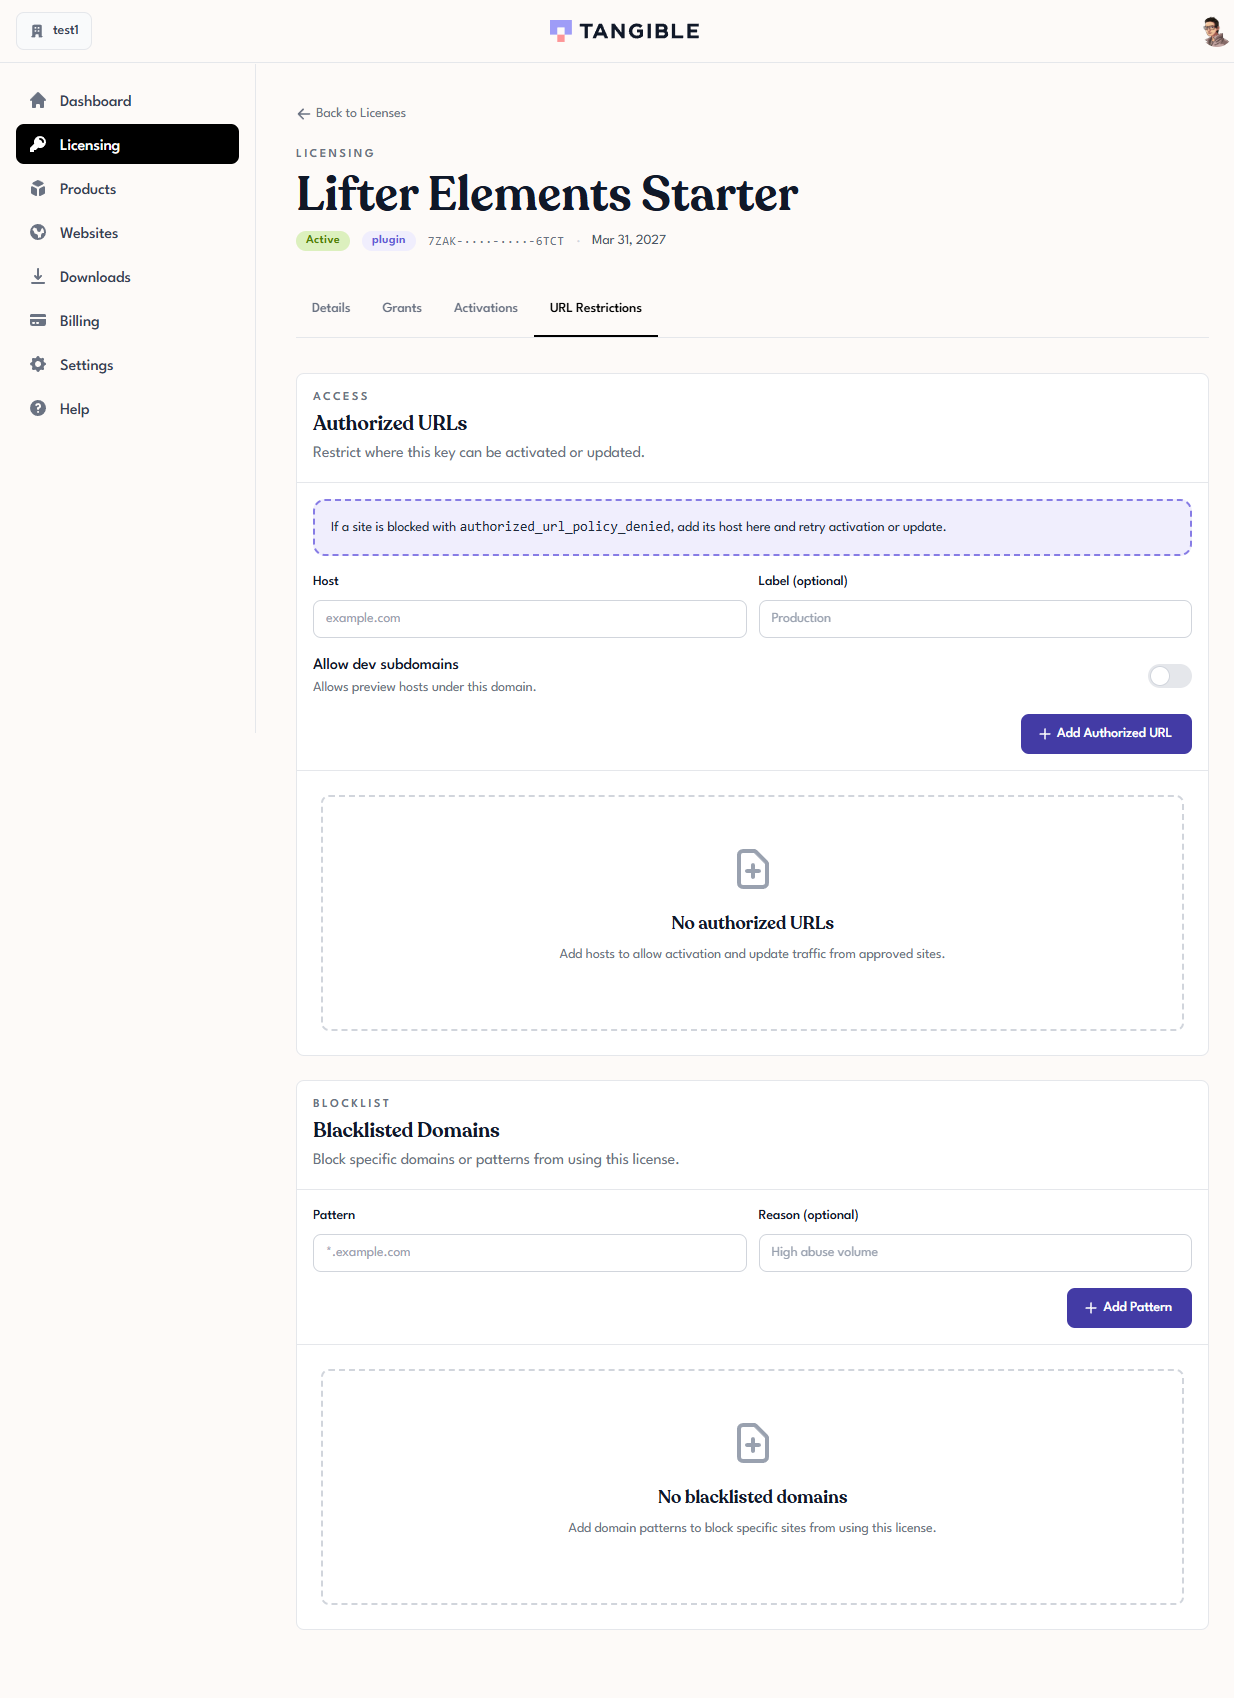1234x1698 pixels.
Task: Click Add Pattern button
Action: click(1129, 1308)
